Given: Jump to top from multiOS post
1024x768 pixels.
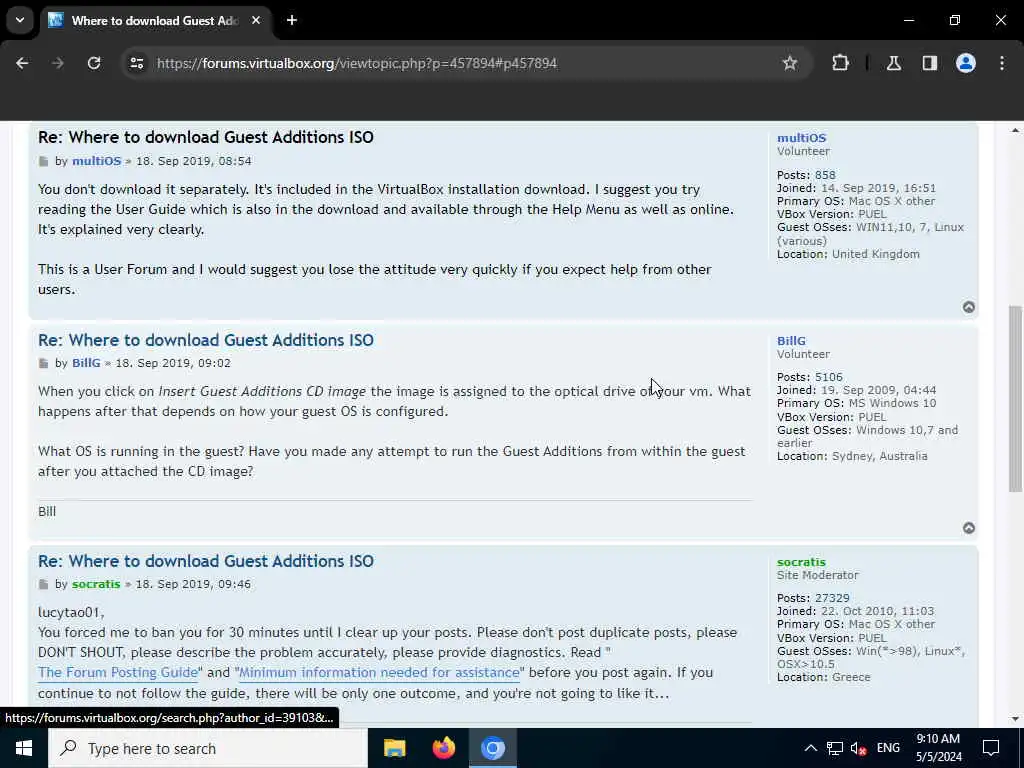Looking at the screenshot, I should (968, 307).
